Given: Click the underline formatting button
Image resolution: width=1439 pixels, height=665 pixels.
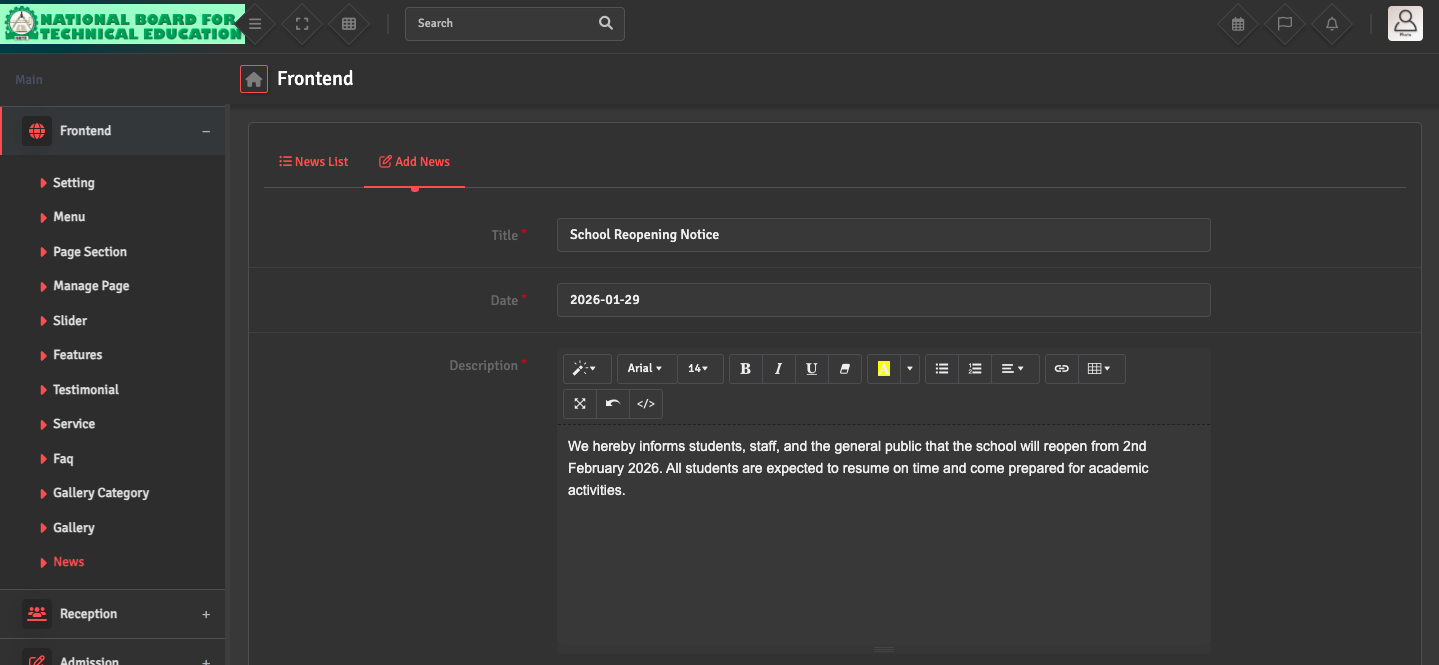Looking at the screenshot, I should coord(811,369).
